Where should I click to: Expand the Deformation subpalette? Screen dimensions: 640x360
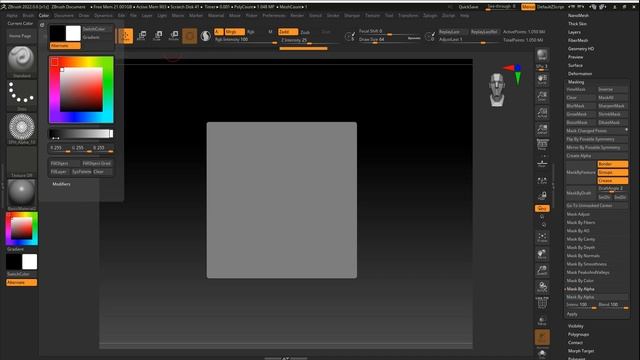click(580, 74)
